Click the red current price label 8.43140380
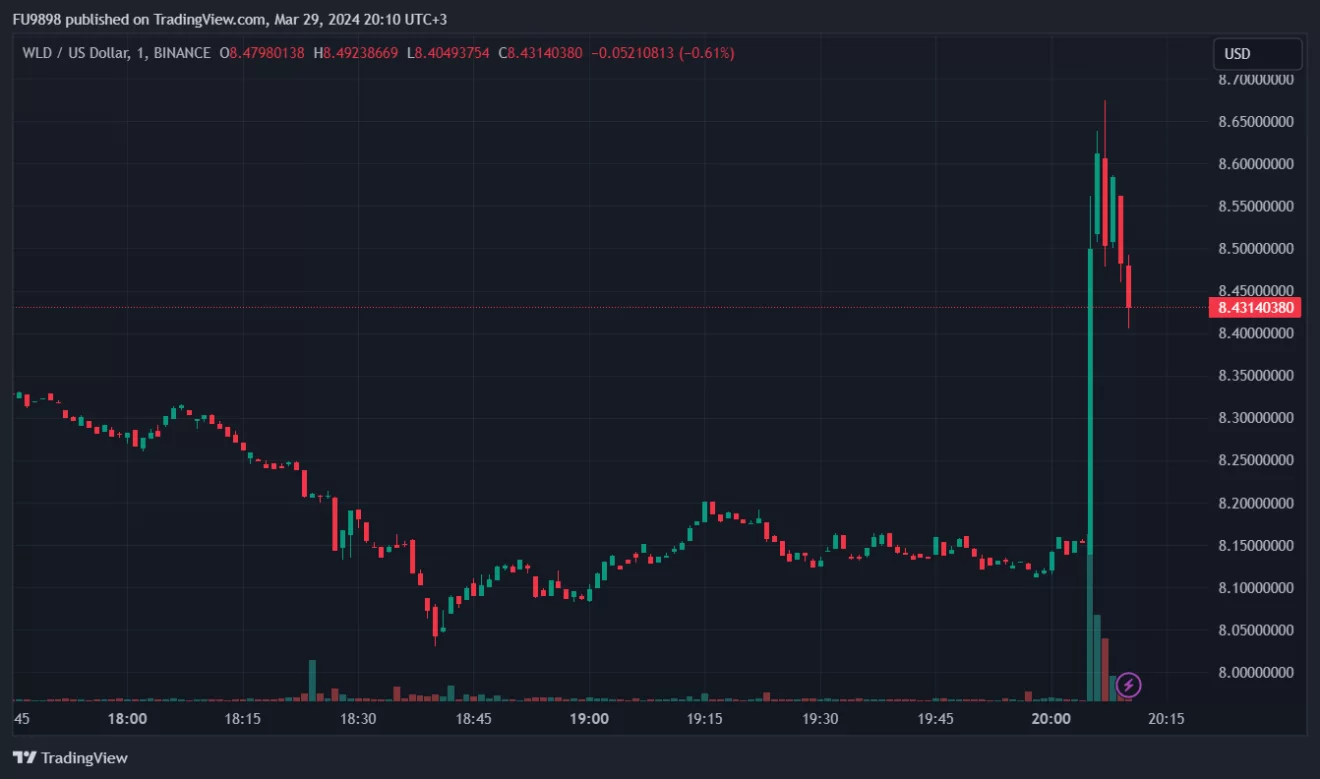 [1255, 308]
